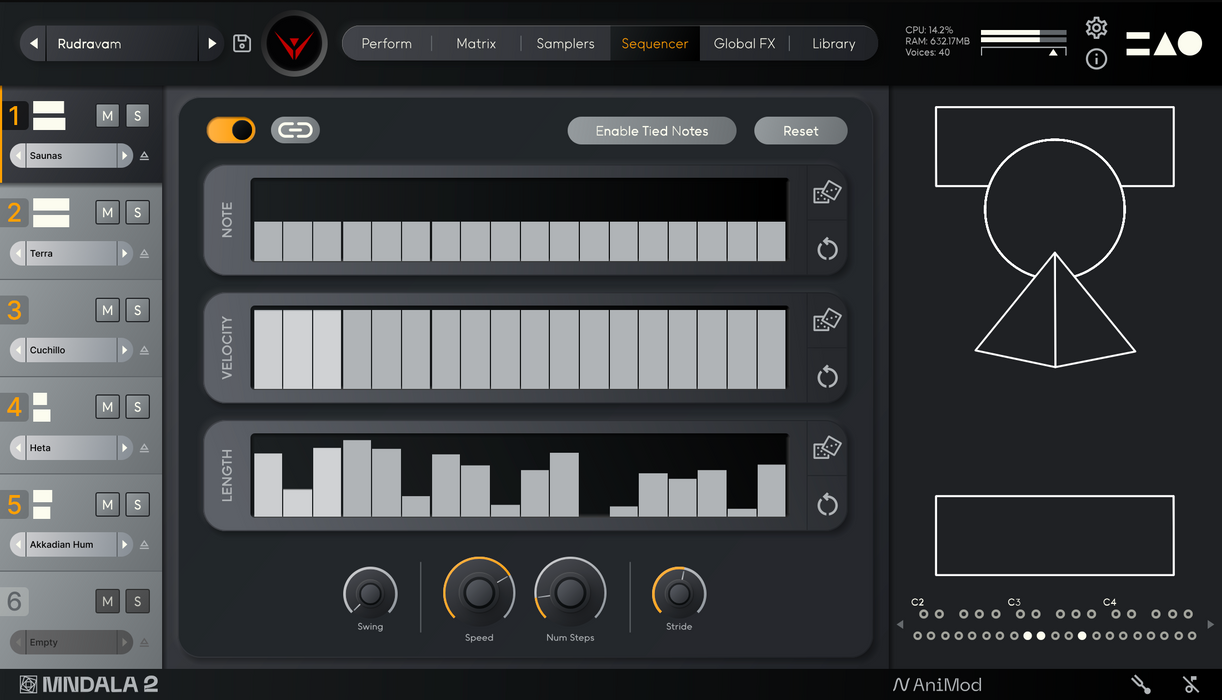
Task: Click the save preset floppy disk icon
Action: (242, 43)
